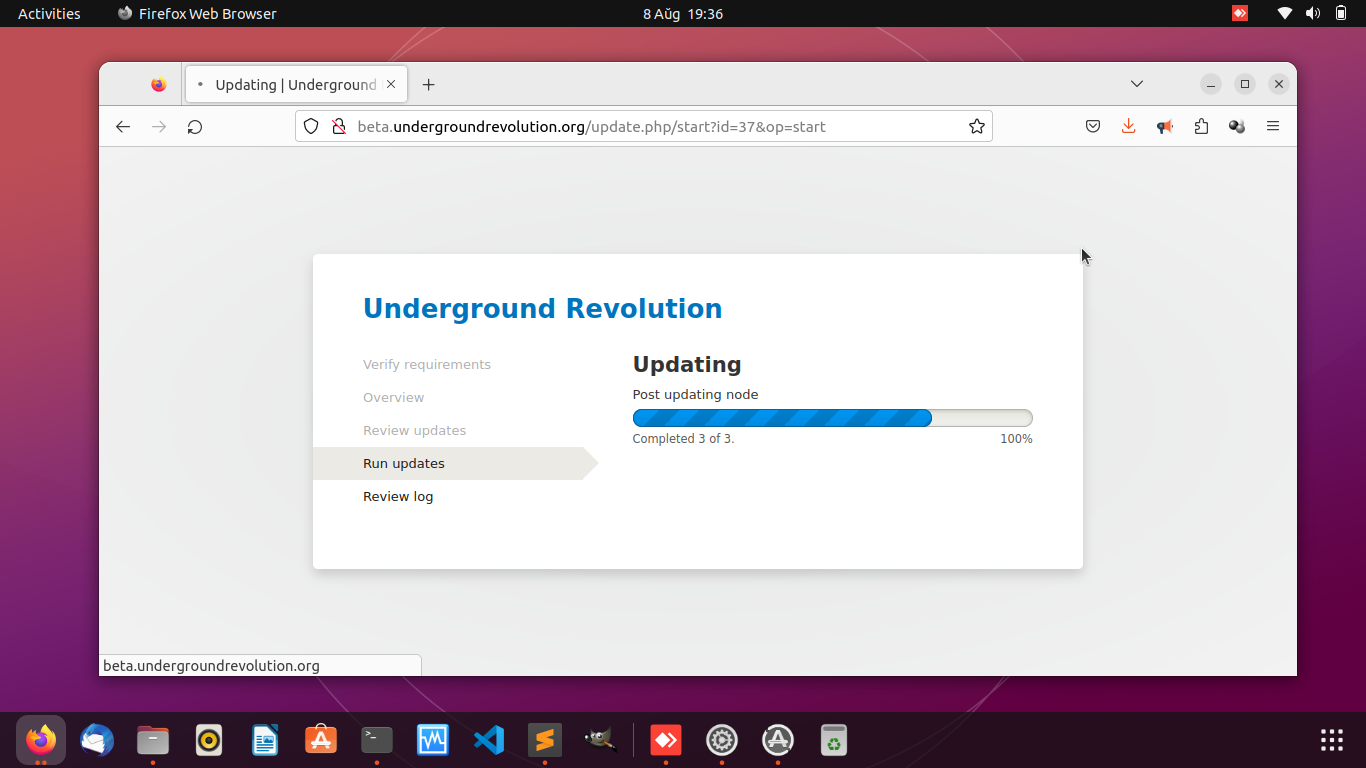Open the Extensions puzzle piece menu
This screenshot has height=768, width=1366.
pos(1201,127)
